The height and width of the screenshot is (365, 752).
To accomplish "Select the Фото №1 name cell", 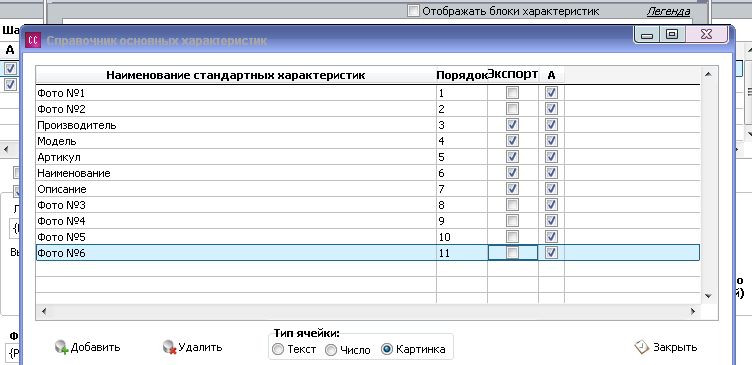I will (x=236, y=93).
